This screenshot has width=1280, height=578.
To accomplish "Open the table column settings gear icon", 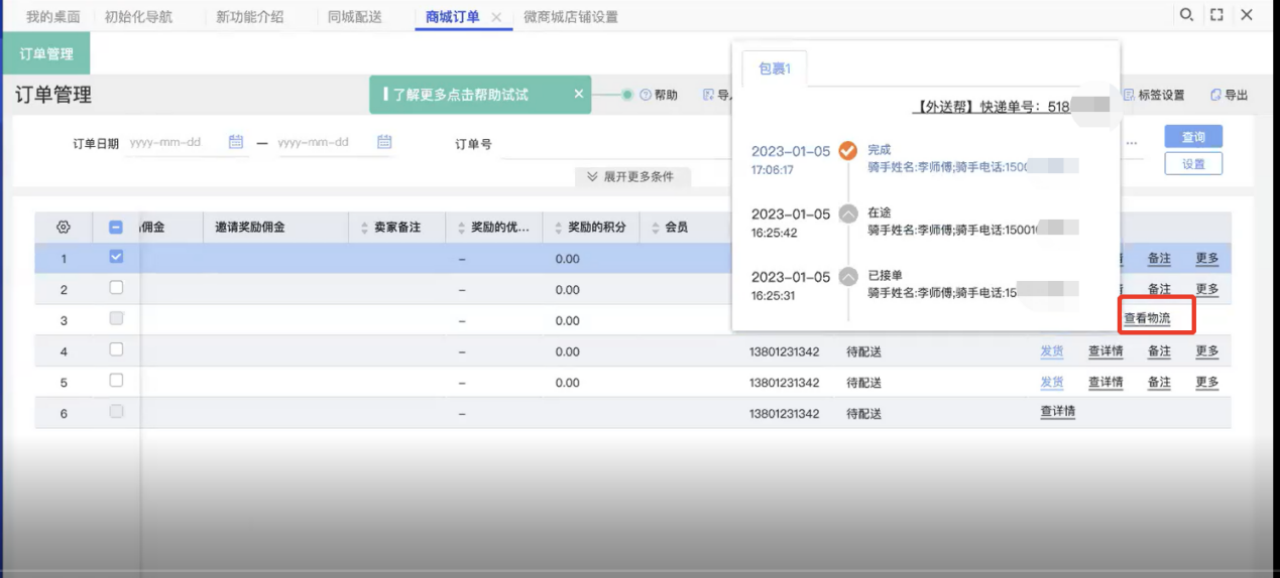I will (63, 227).
